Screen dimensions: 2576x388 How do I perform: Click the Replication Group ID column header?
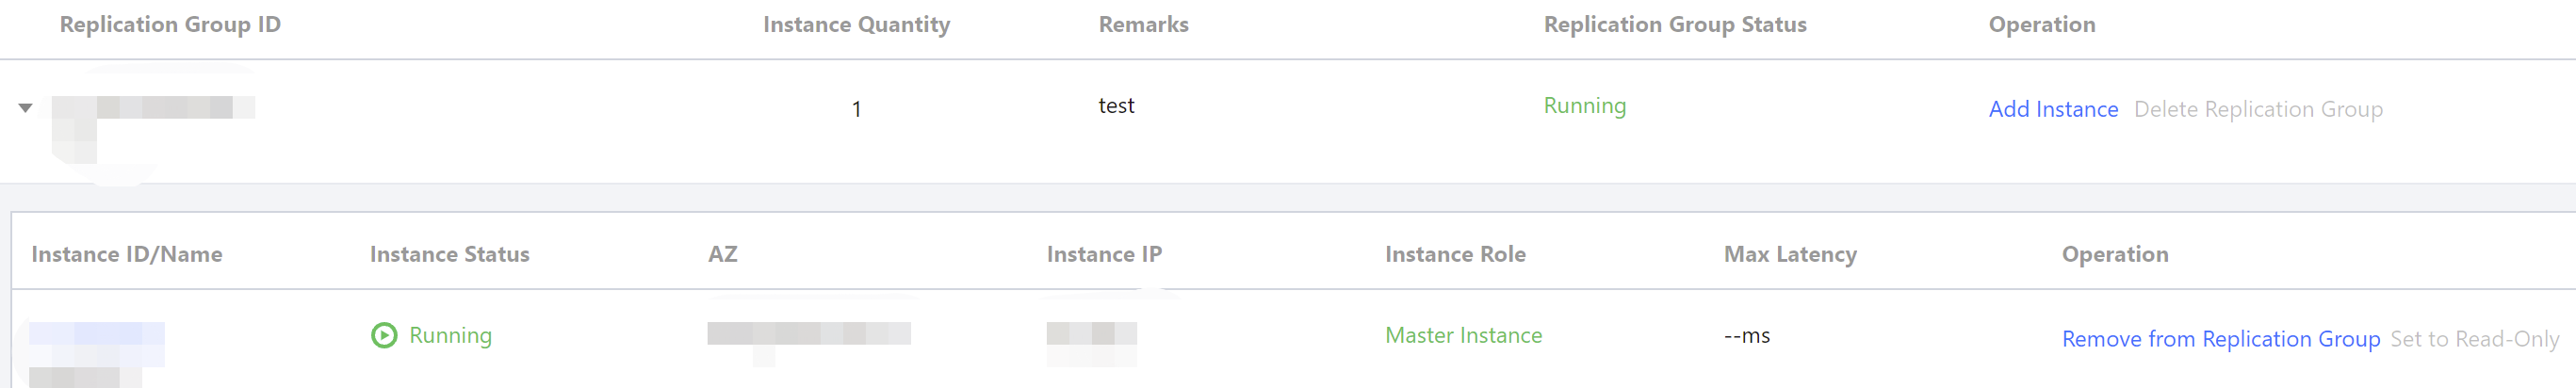click(x=170, y=25)
